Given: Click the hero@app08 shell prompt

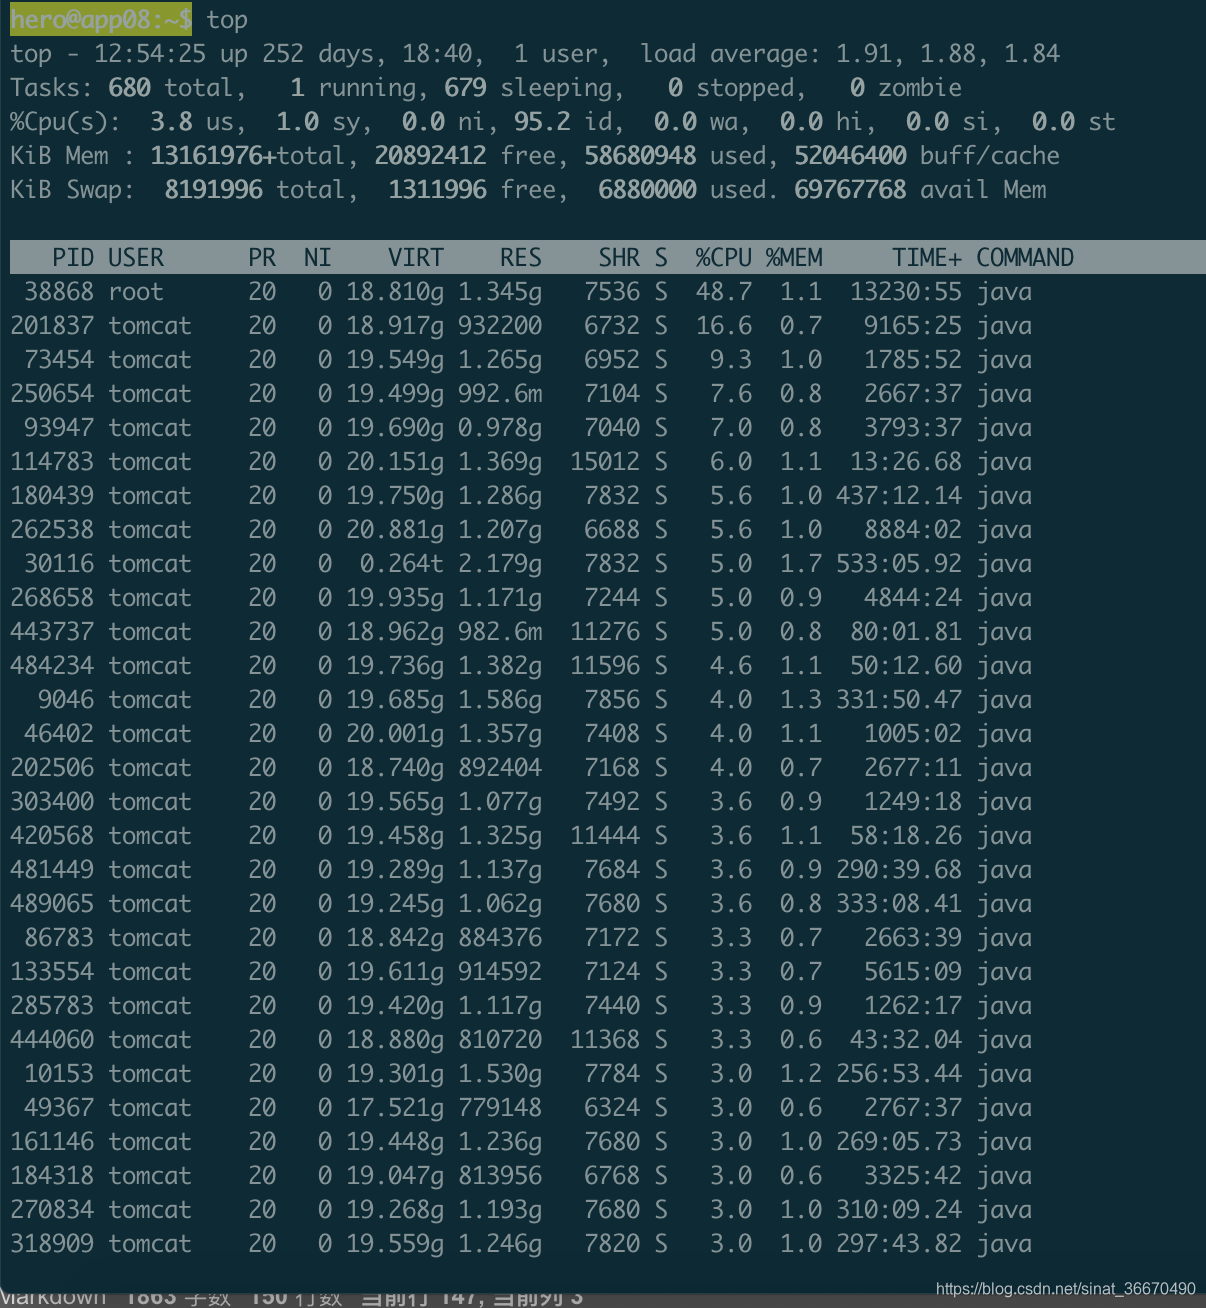Looking at the screenshot, I should click(101, 19).
